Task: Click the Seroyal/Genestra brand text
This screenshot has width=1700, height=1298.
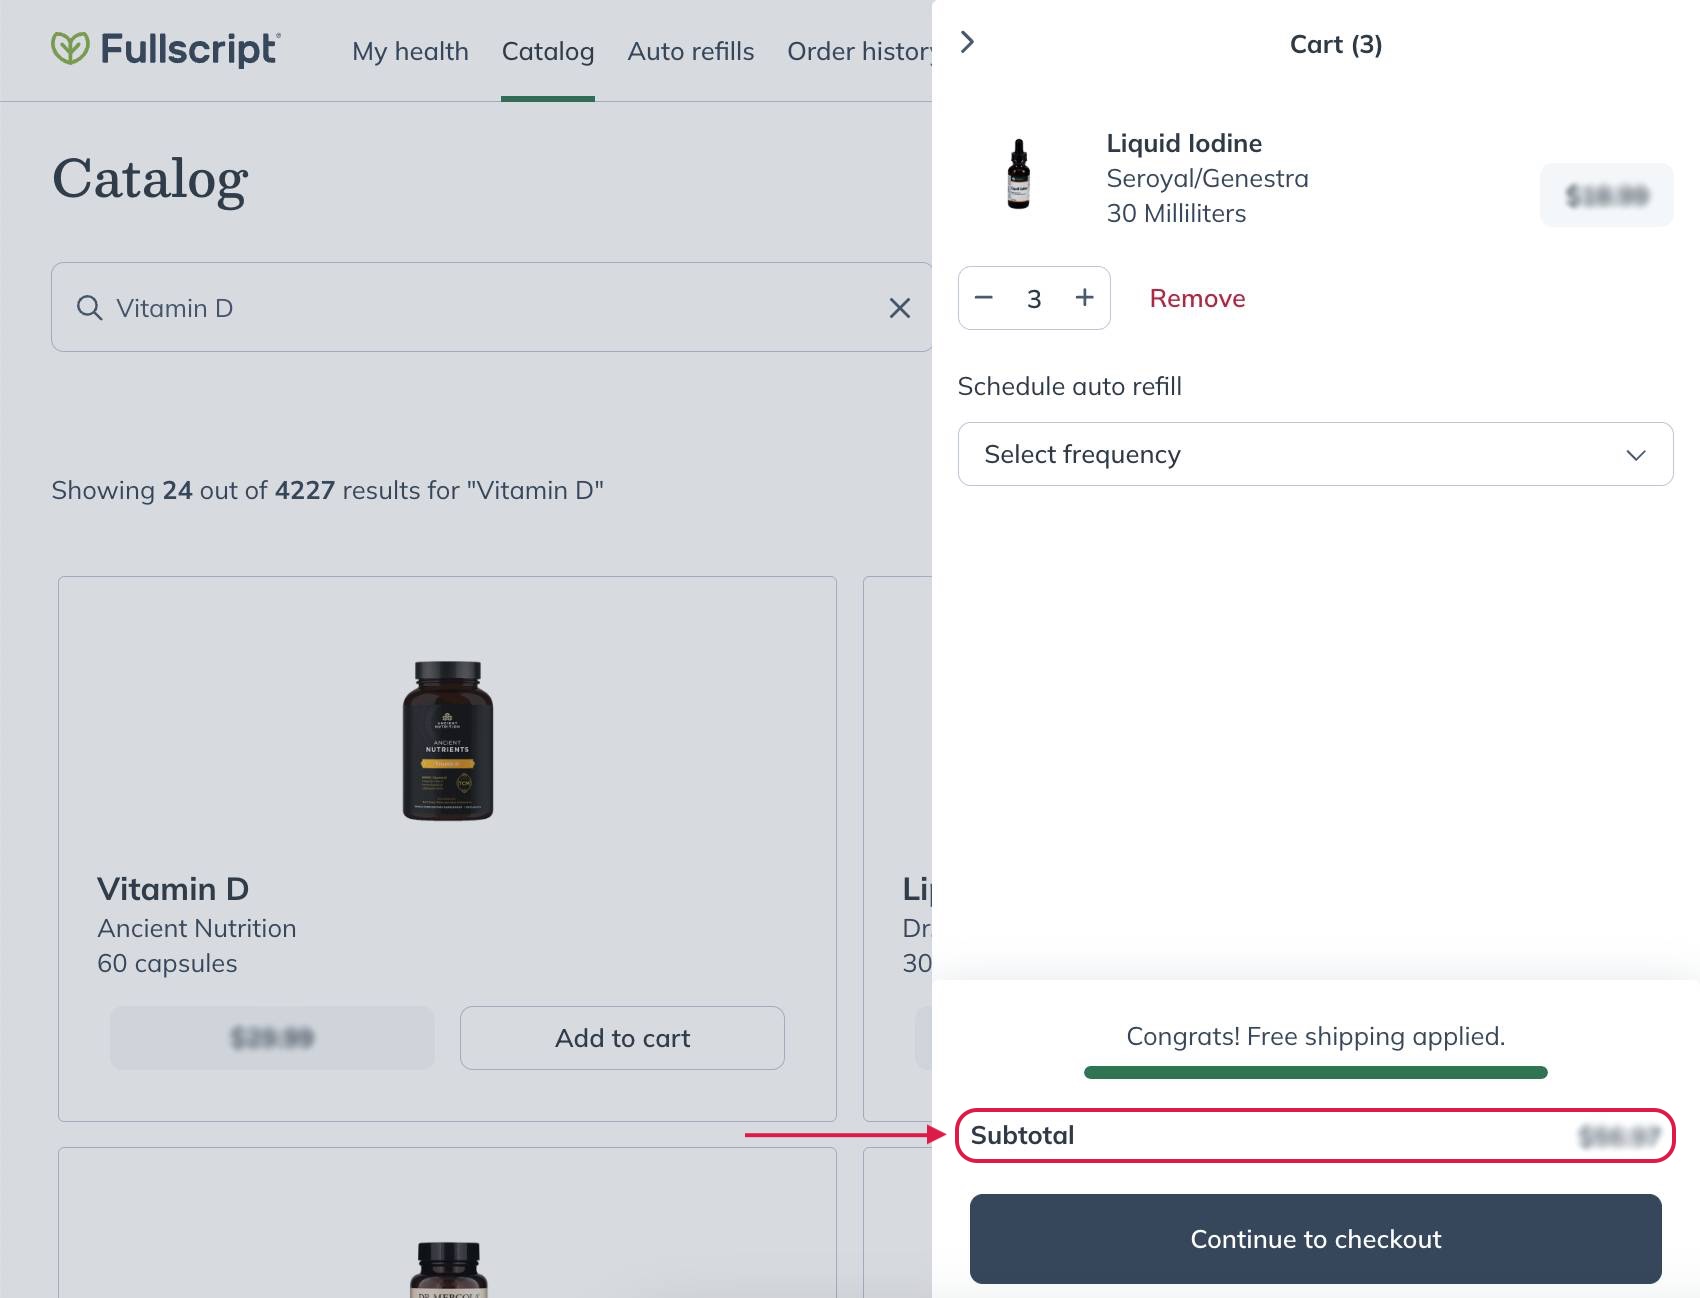Action: click(x=1207, y=178)
